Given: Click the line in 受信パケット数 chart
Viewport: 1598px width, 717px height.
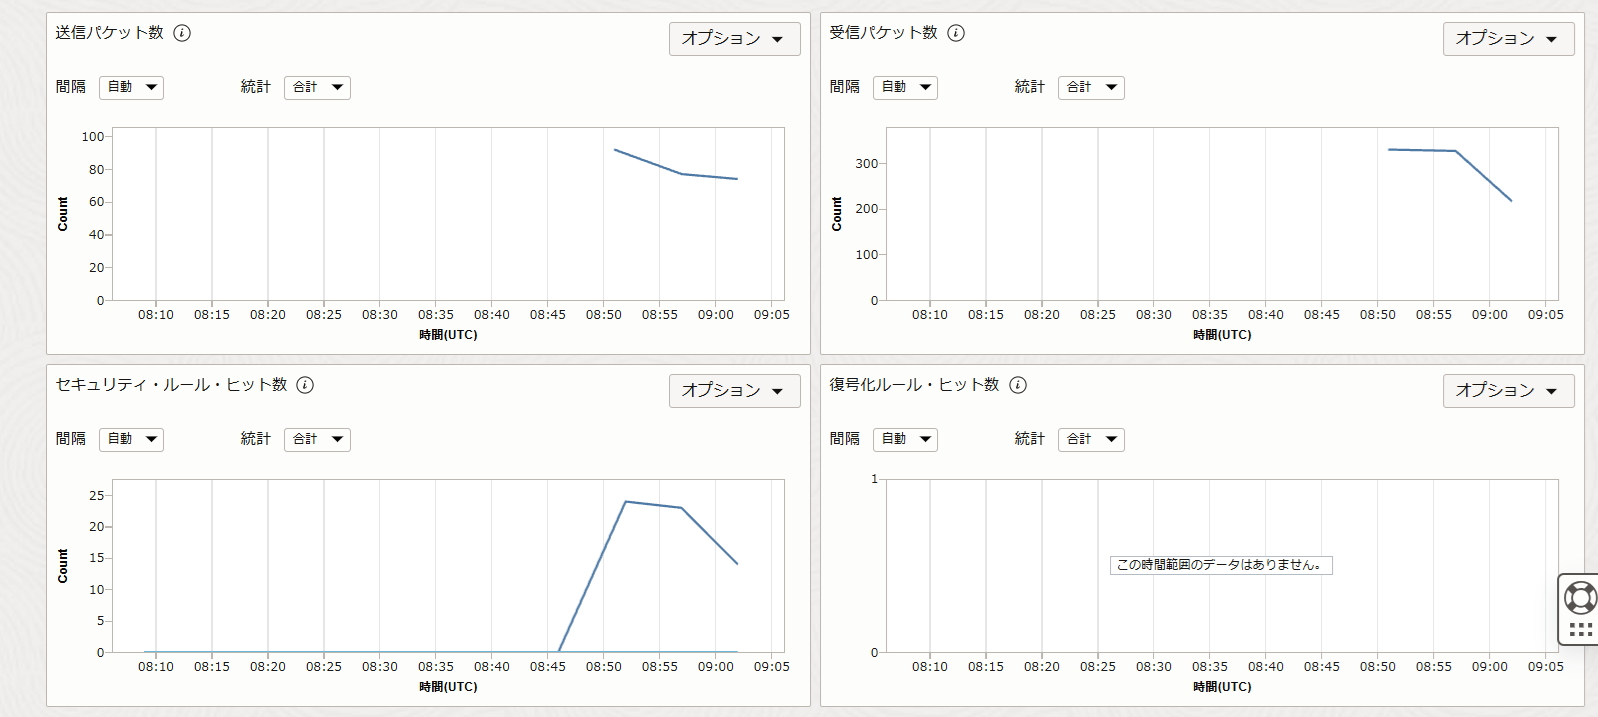Looking at the screenshot, I should point(1455,151).
